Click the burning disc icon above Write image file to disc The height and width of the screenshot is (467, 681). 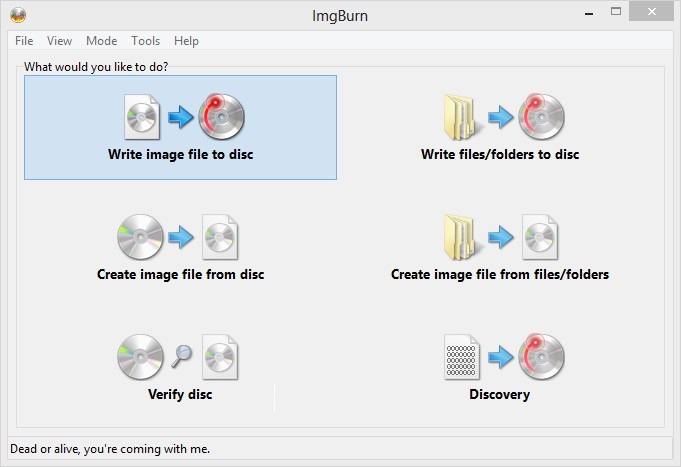point(221,116)
